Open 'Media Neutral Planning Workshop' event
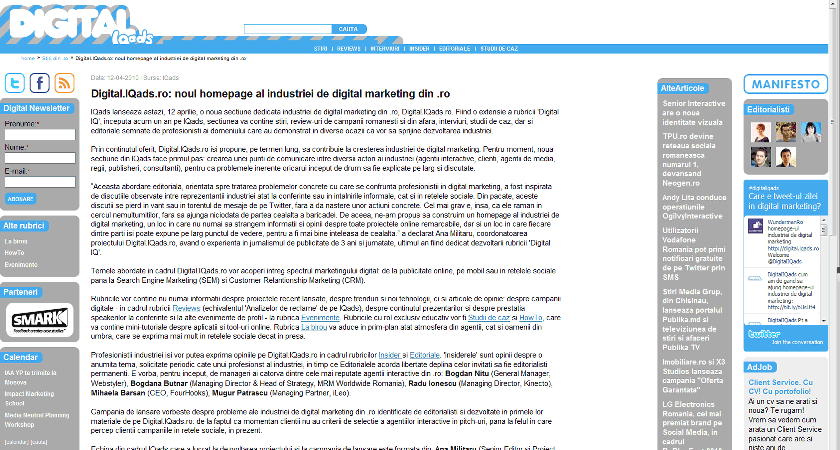The image size is (840, 450). (x=37, y=419)
